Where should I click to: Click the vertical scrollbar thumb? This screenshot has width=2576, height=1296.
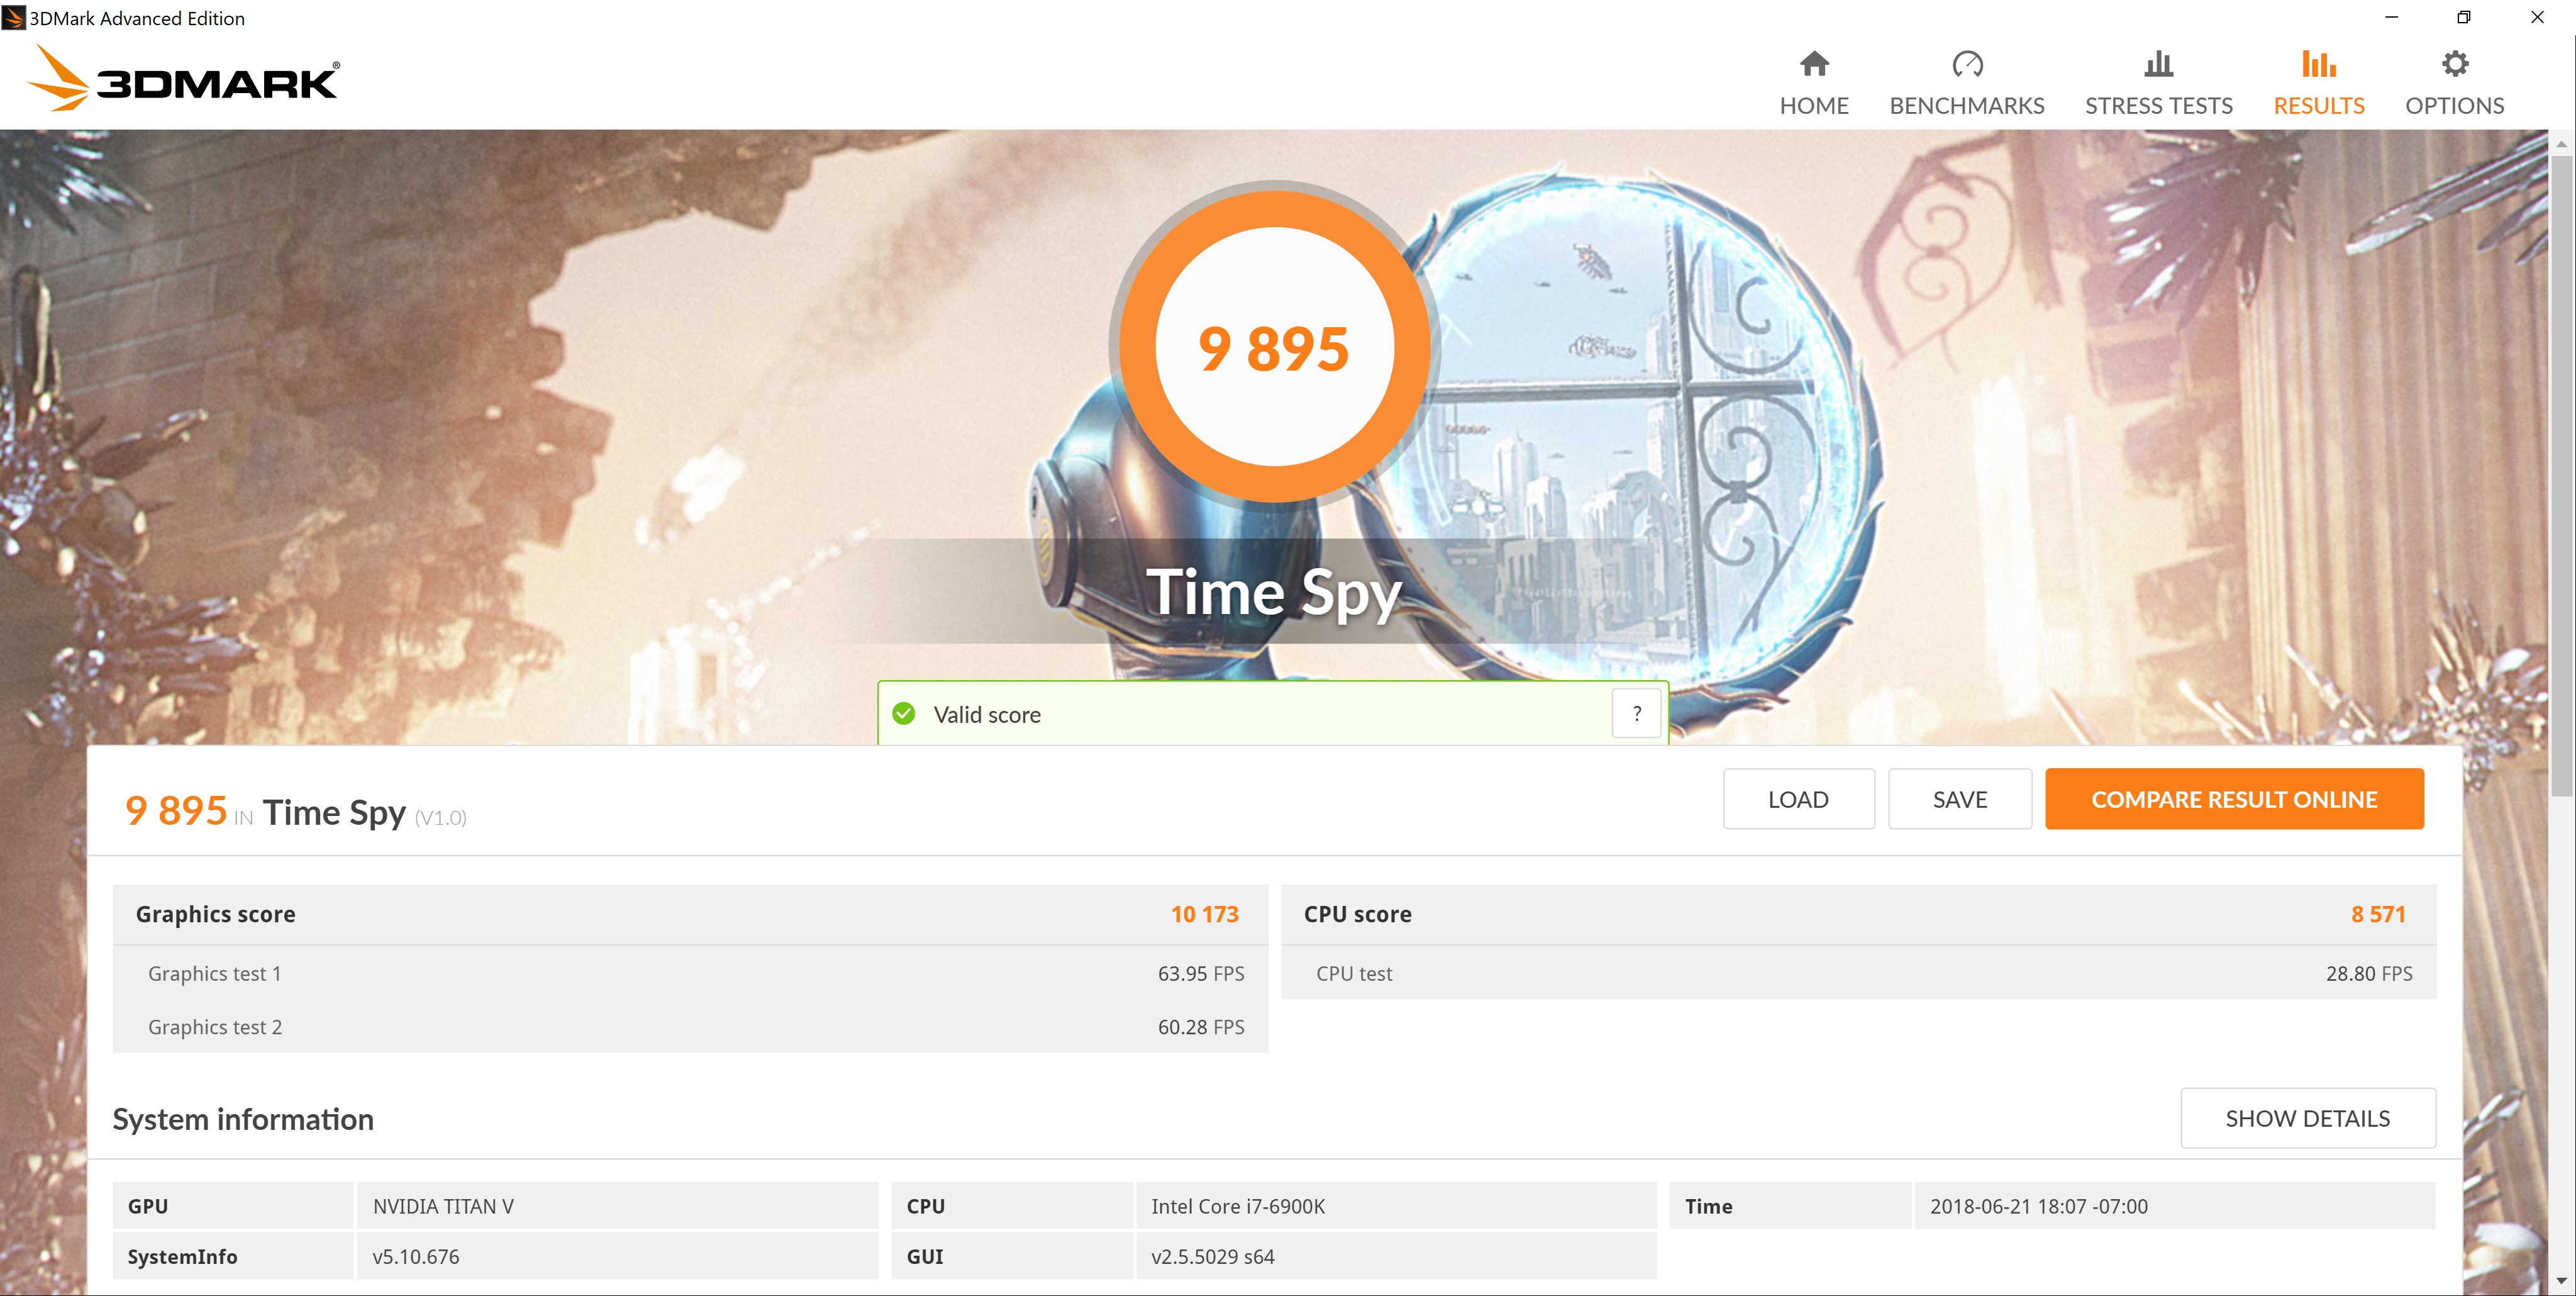(2561, 475)
